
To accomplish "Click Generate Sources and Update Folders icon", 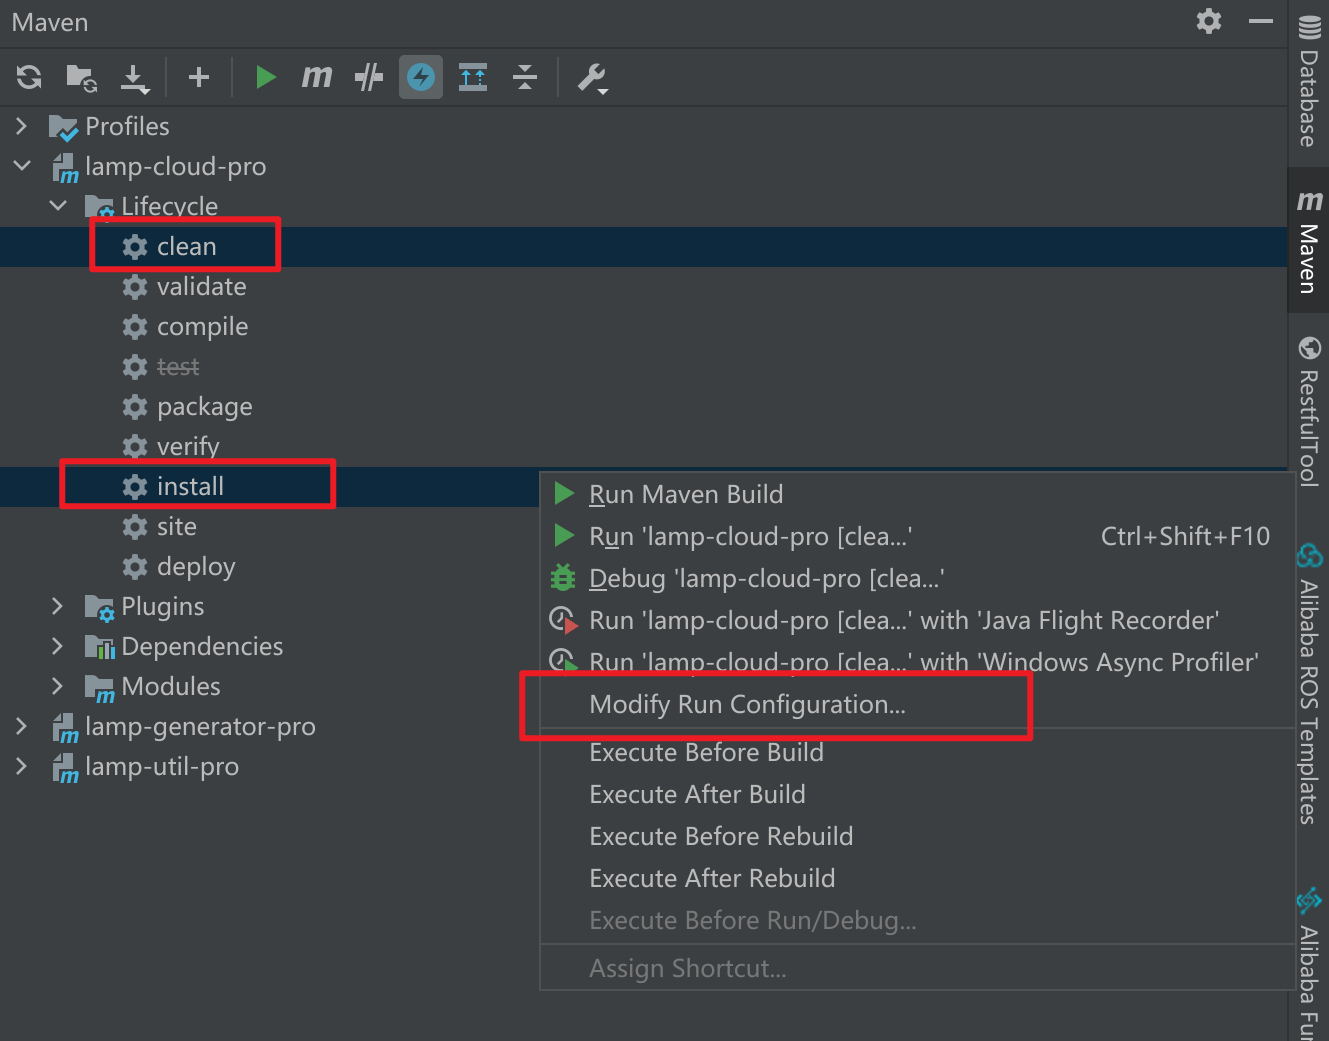I will [x=81, y=77].
